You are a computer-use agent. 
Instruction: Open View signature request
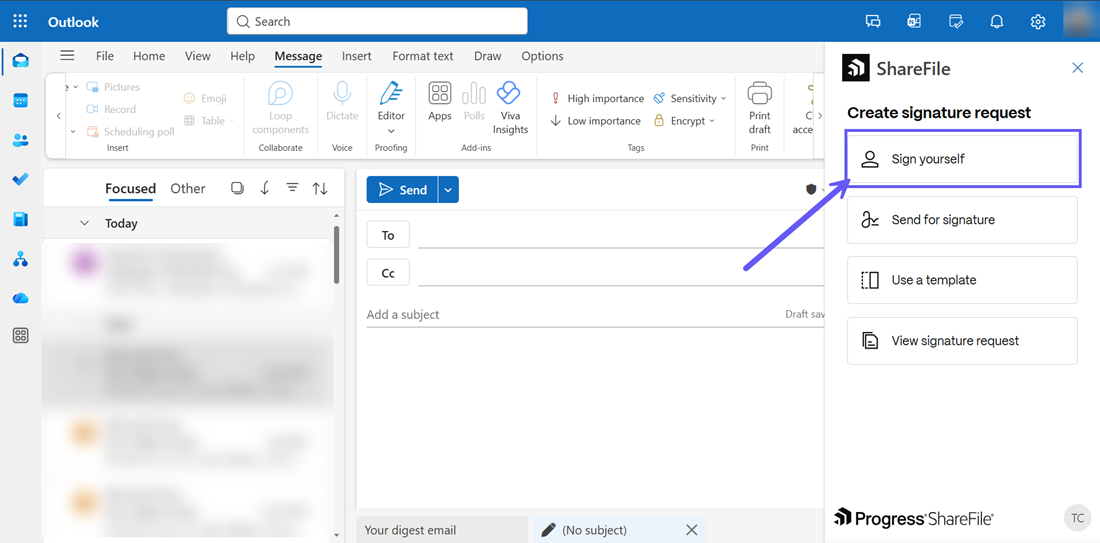coord(962,341)
